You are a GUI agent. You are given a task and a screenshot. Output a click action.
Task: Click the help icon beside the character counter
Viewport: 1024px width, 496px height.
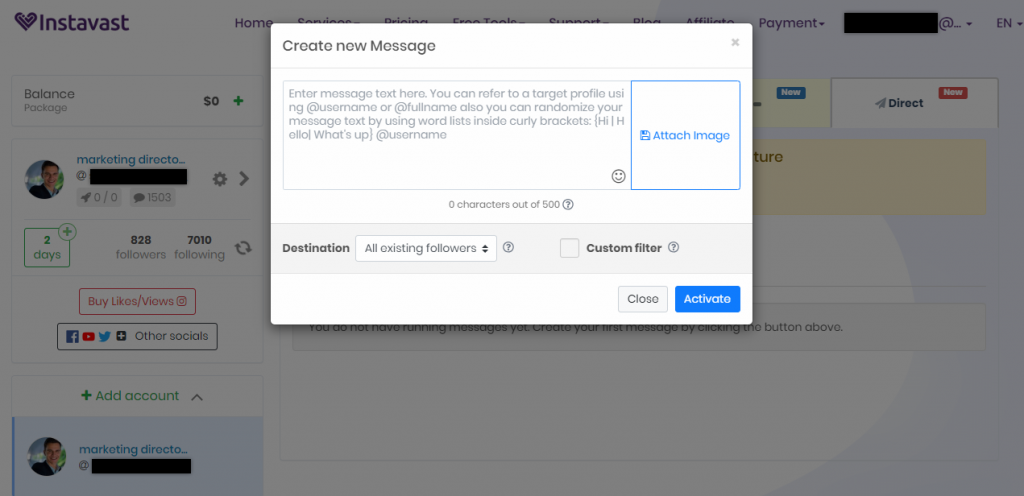[x=568, y=205]
